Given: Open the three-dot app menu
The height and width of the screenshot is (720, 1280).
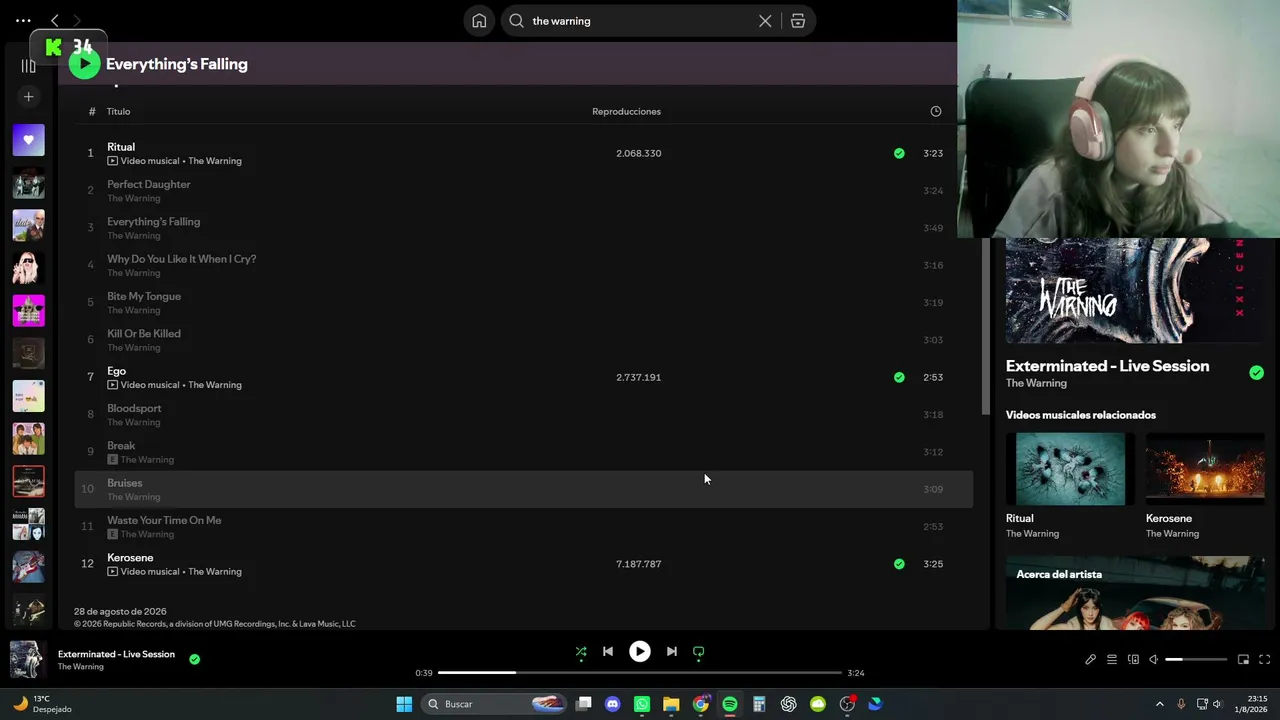Looking at the screenshot, I should (x=23, y=20).
